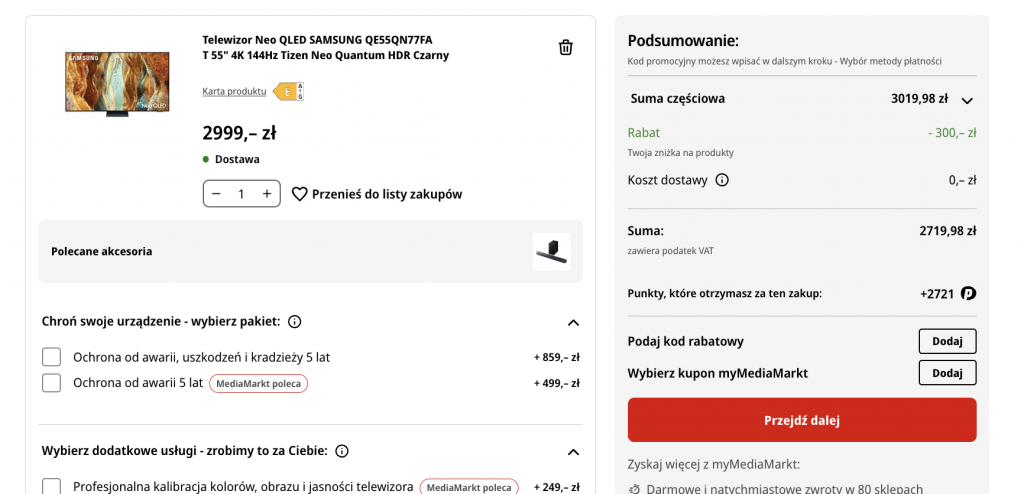Open info icon beside Wybierz dodatkowe usługi
Image resolution: width=1024 pixels, height=494 pixels.
(342, 451)
